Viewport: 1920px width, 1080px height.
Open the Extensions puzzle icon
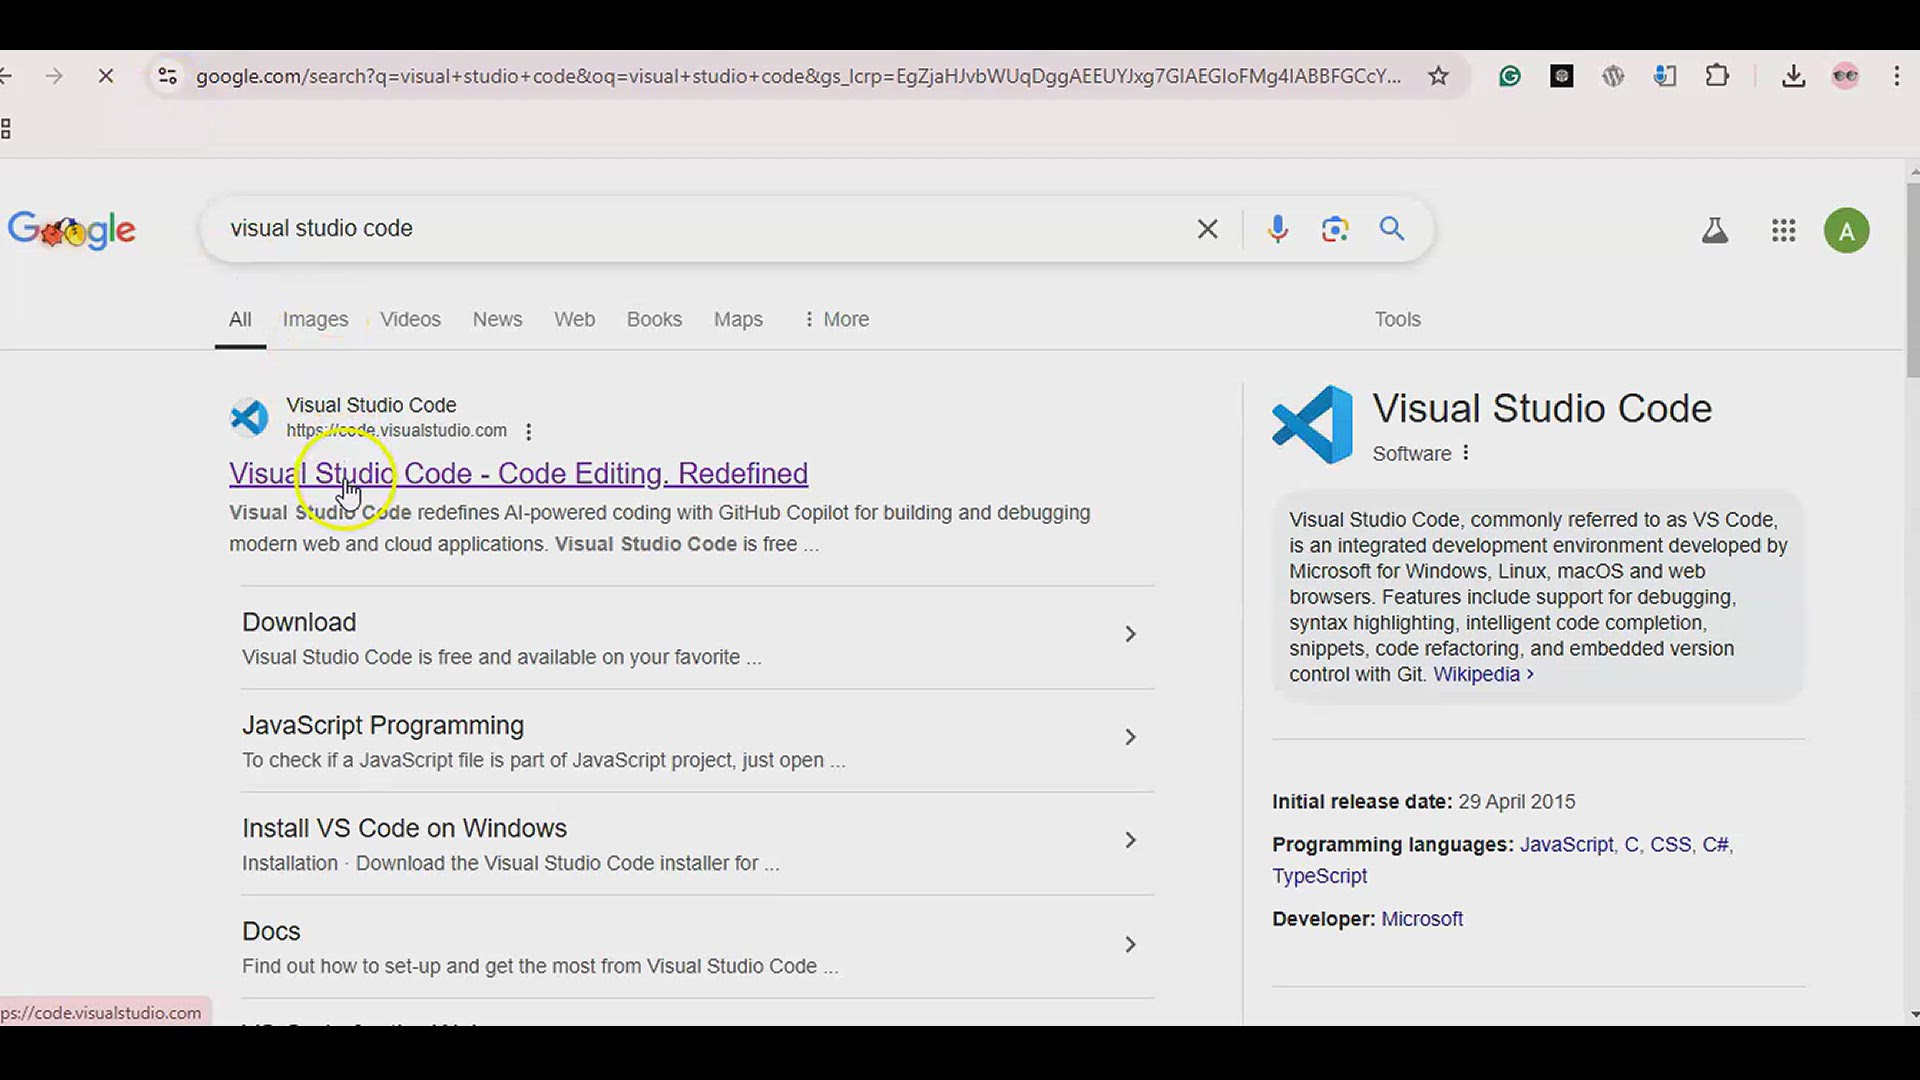1717,76
